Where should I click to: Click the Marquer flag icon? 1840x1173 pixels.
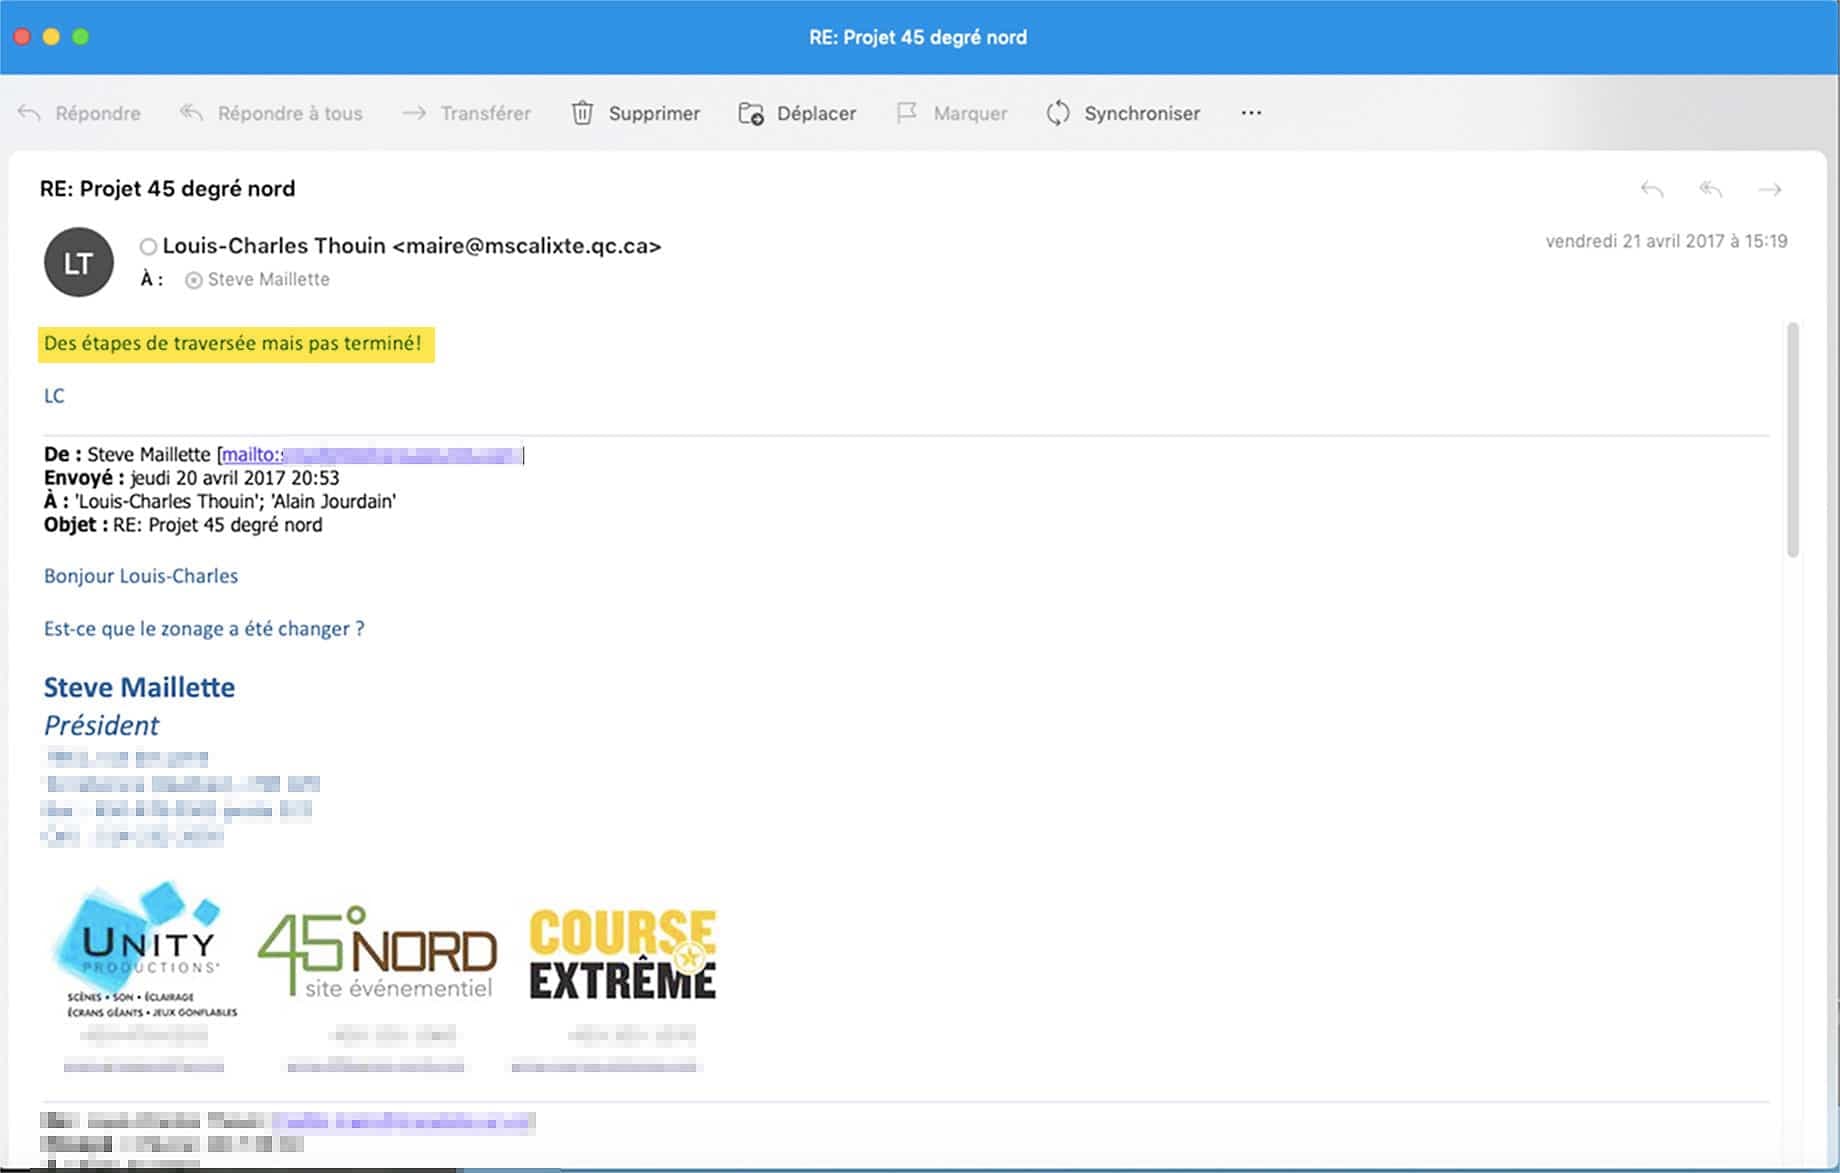(x=906, y=113)
